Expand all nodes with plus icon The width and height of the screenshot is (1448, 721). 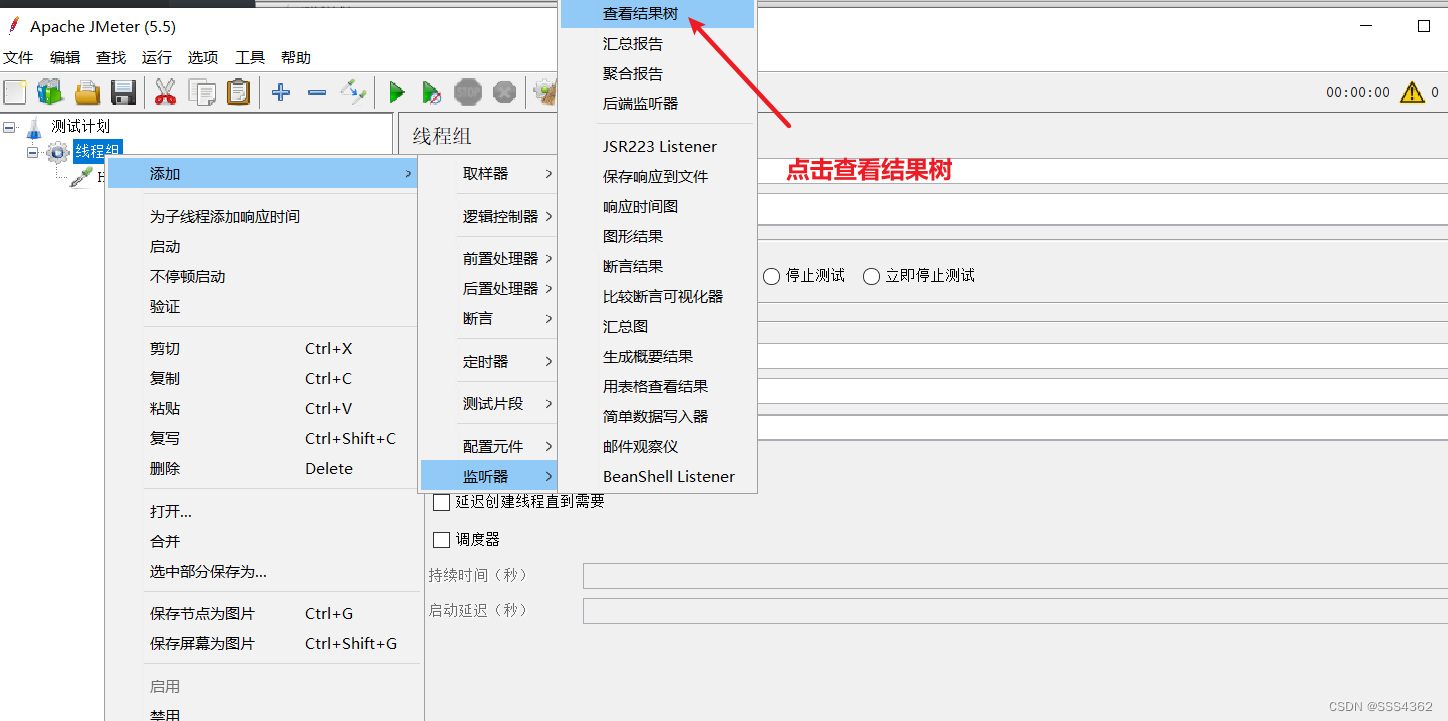coord(281,93)
